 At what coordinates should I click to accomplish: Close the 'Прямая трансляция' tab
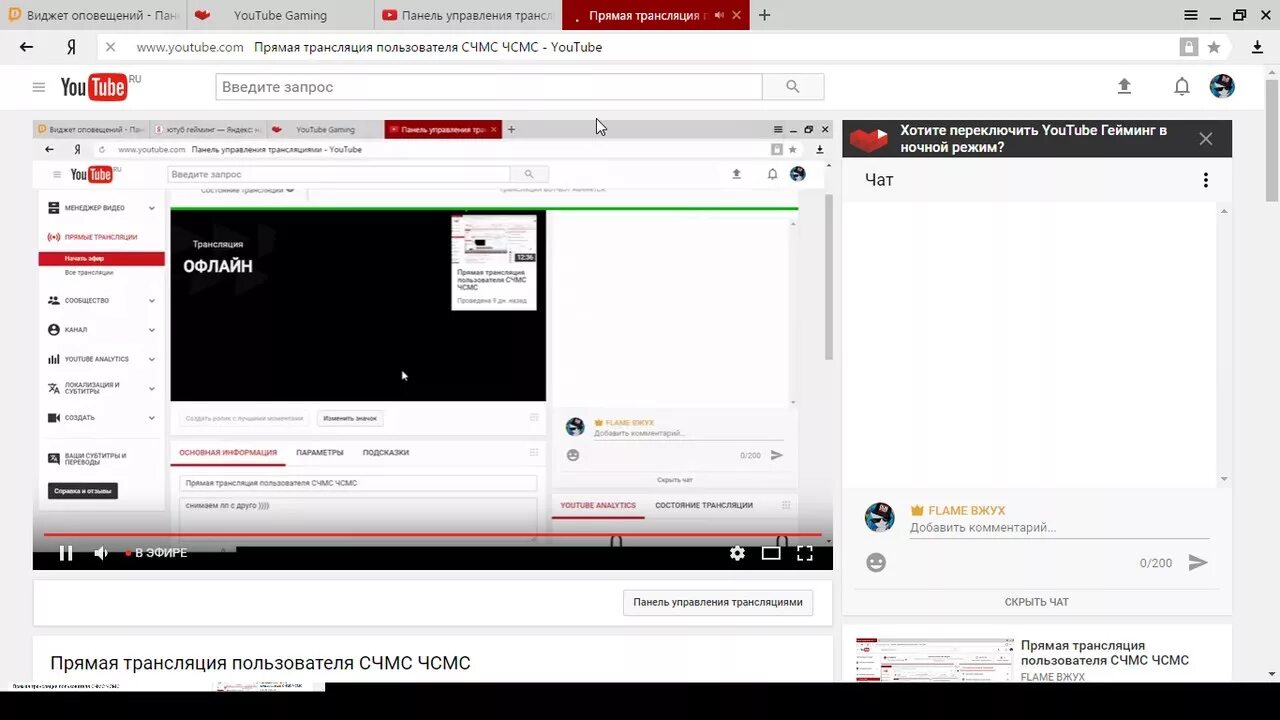738,15
